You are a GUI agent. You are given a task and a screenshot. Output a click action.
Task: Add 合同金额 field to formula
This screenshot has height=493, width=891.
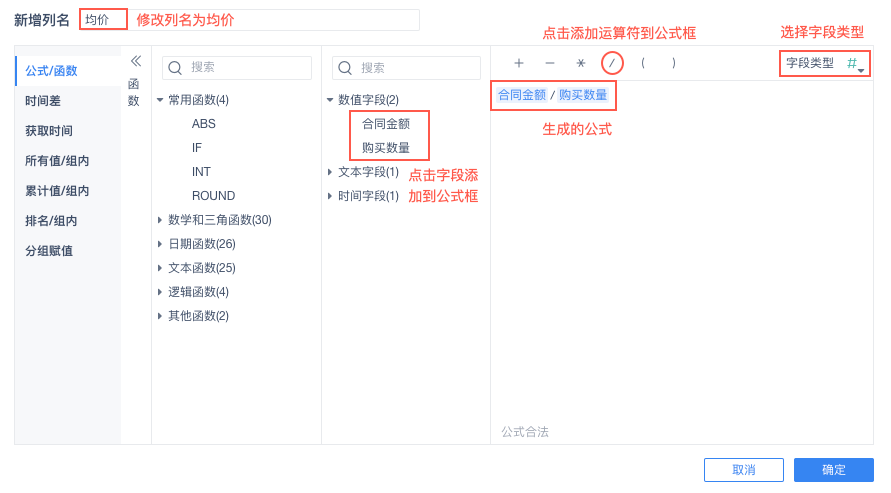386,124
